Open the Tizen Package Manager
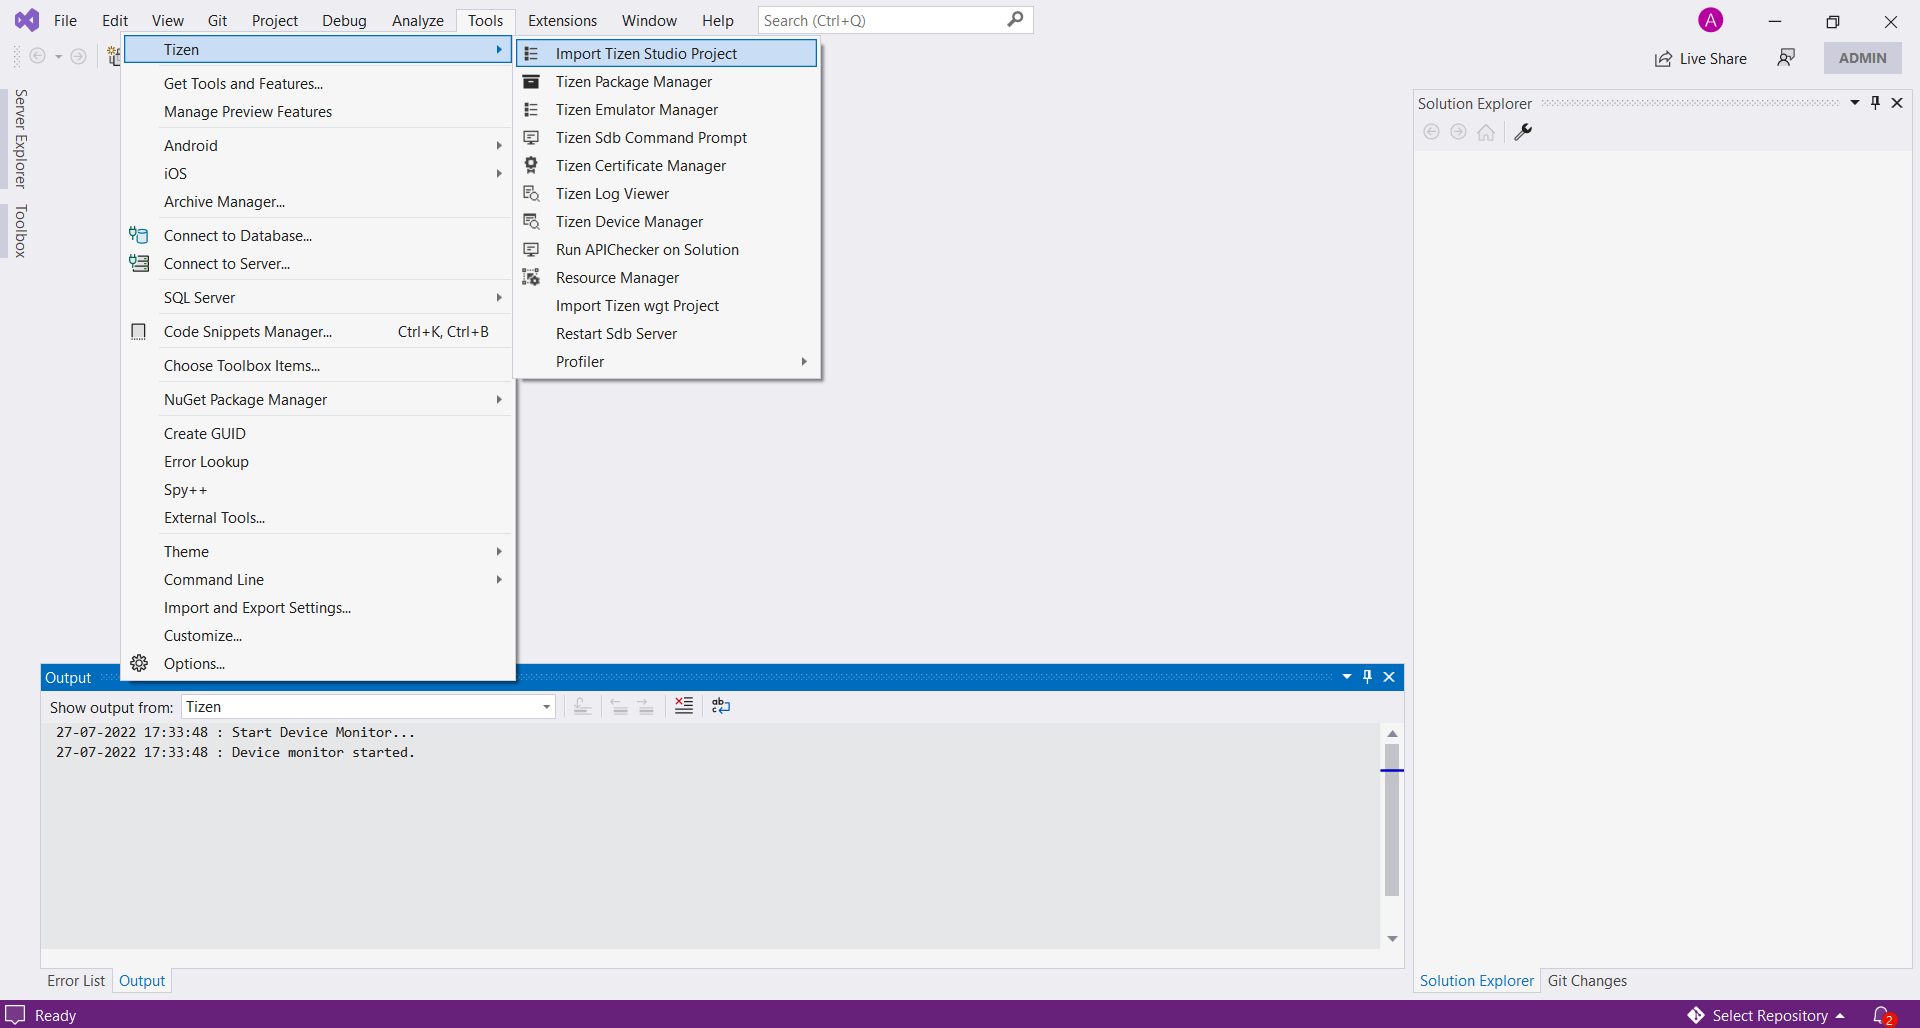This screenshot has height=1028, width=1920. coord(634,82)
